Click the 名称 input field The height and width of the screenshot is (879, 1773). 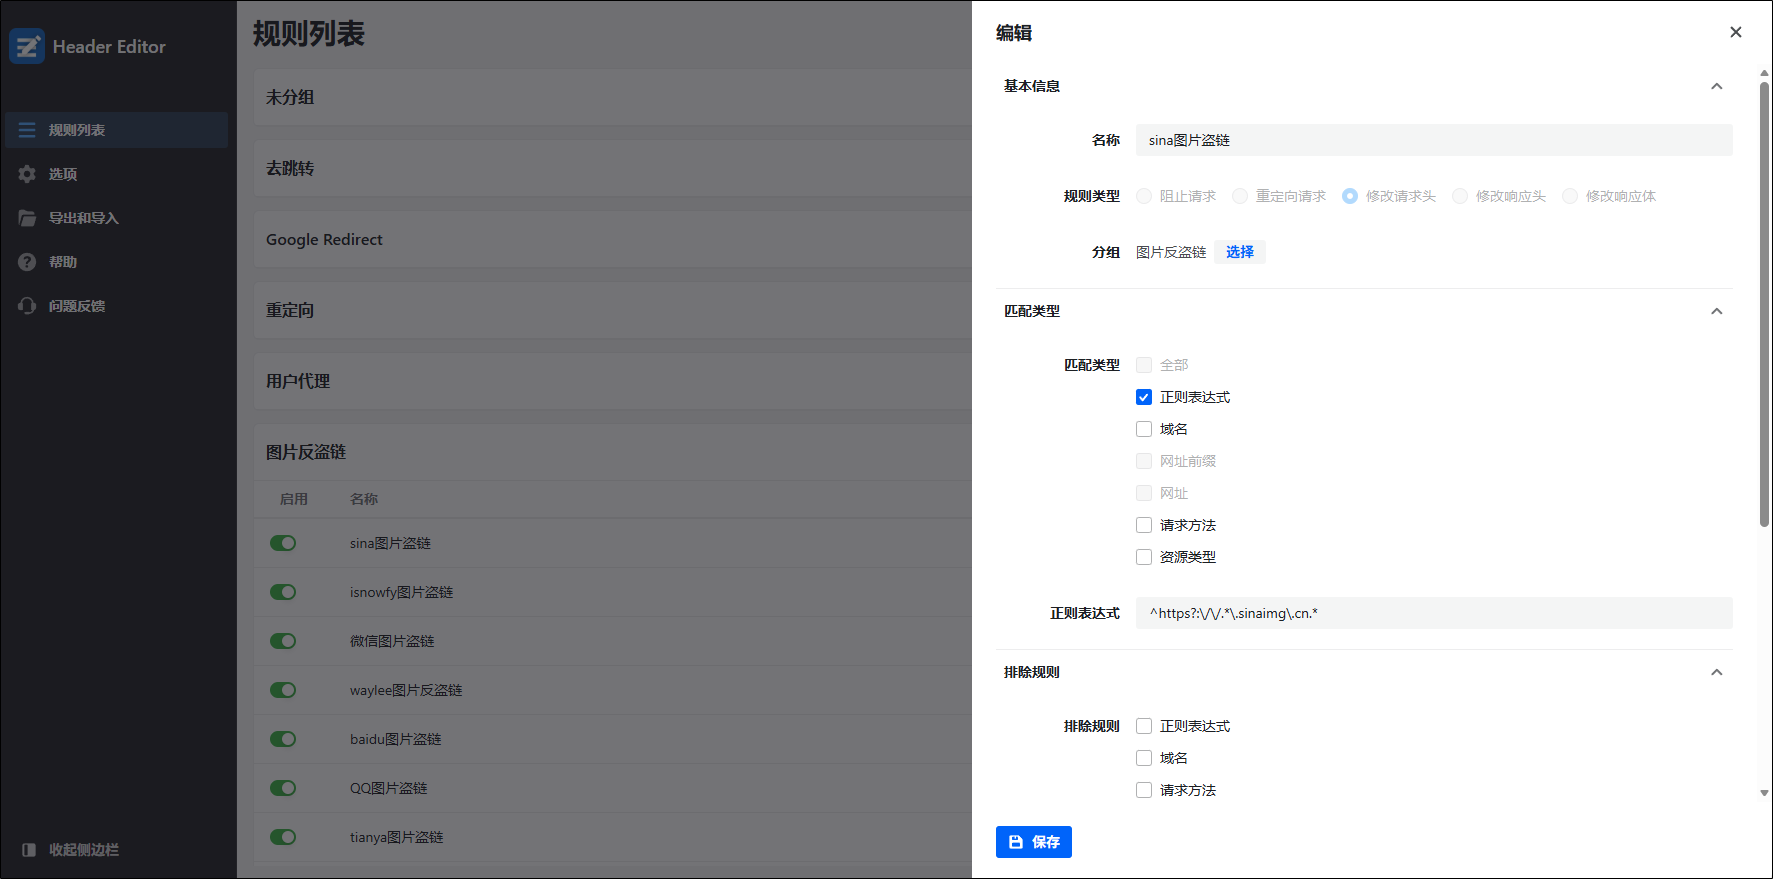[x=1434, y=140]
